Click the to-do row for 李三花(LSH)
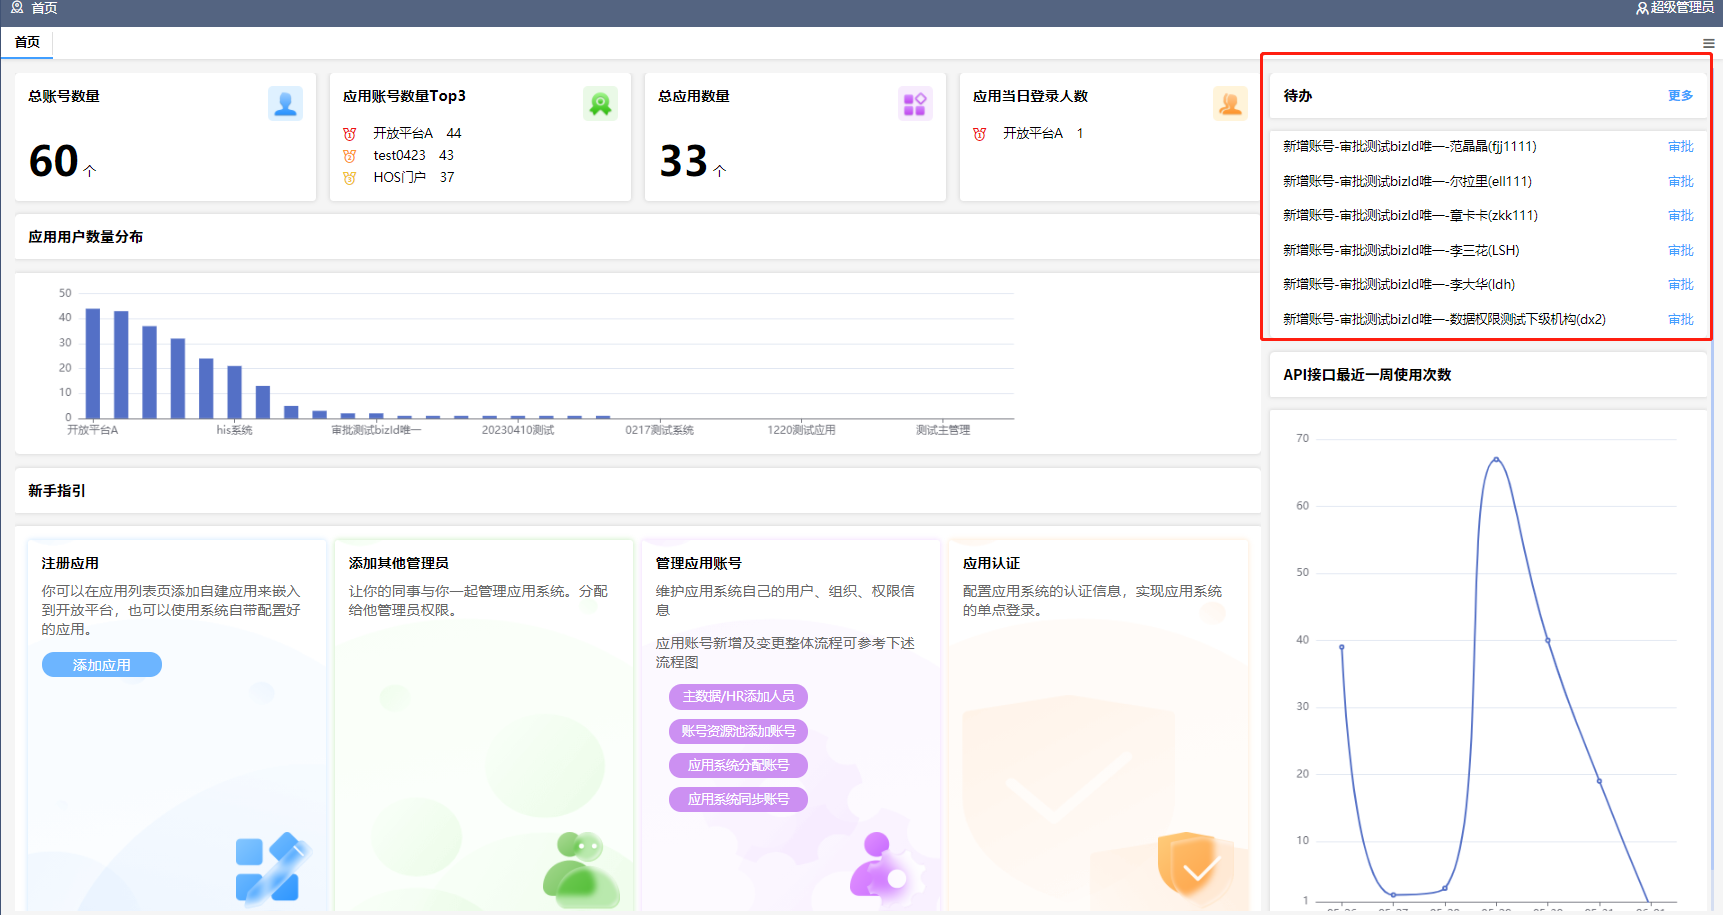1723x915 pixels. pyautogui.click(x=1488, y=251)
